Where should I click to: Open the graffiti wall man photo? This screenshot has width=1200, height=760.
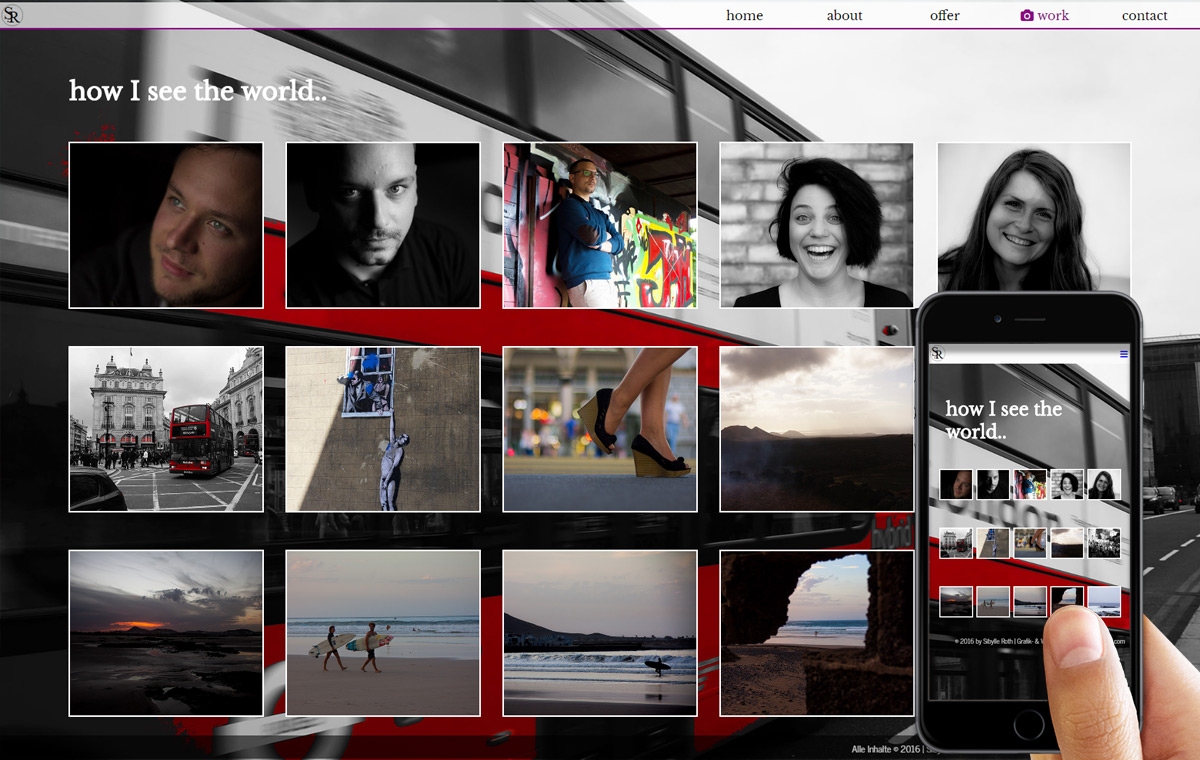coord(600,225)
